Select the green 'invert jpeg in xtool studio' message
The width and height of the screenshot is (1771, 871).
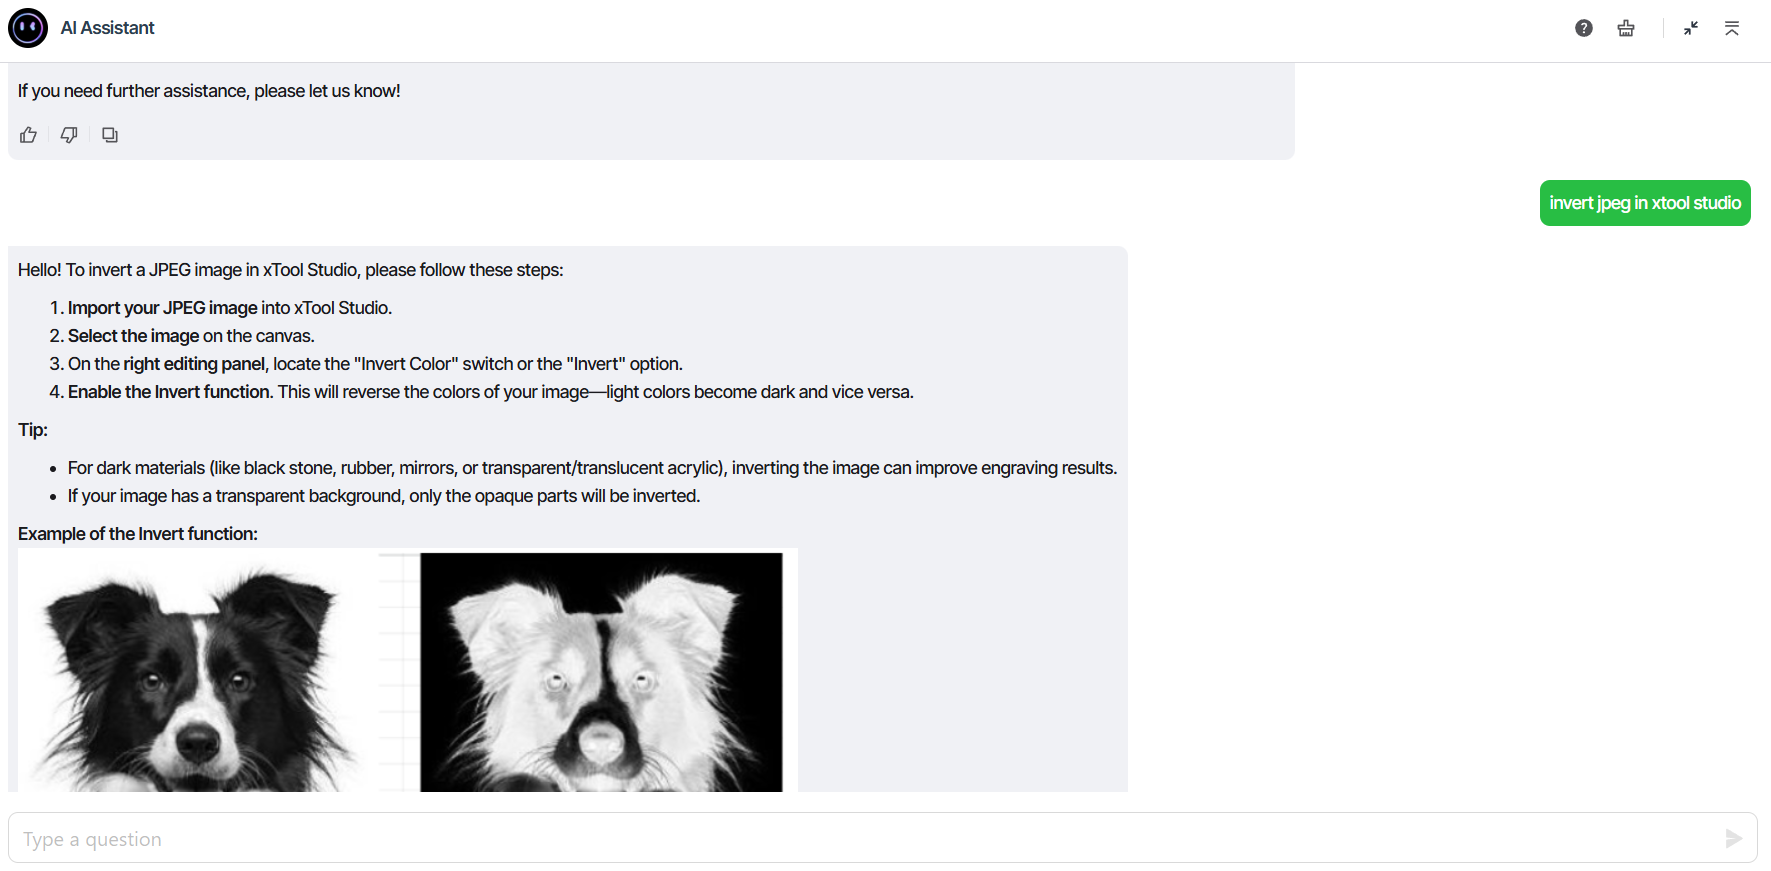(x=1645, y=203)
